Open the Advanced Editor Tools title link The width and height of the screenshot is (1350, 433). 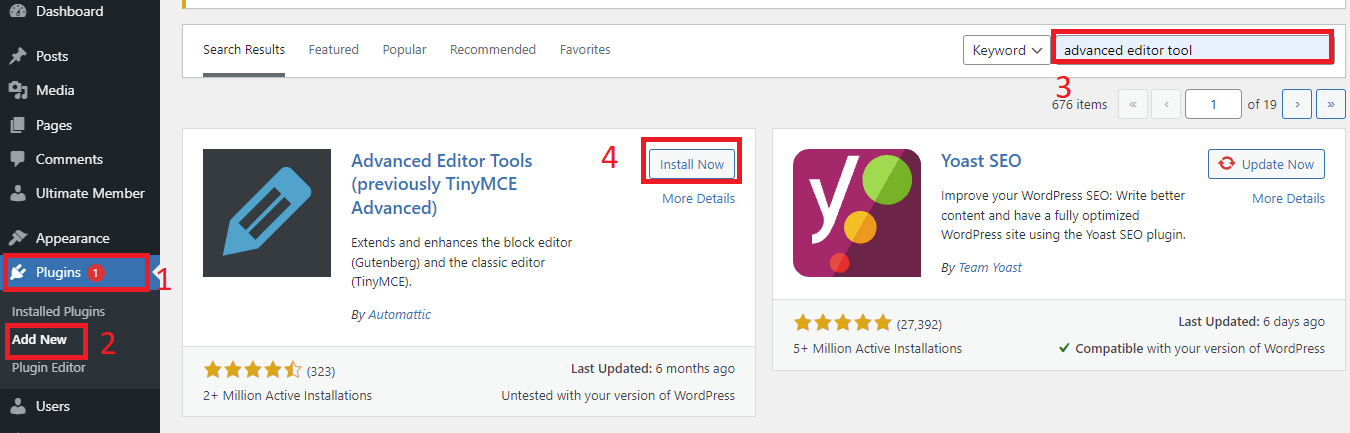[x=442, y=184]
